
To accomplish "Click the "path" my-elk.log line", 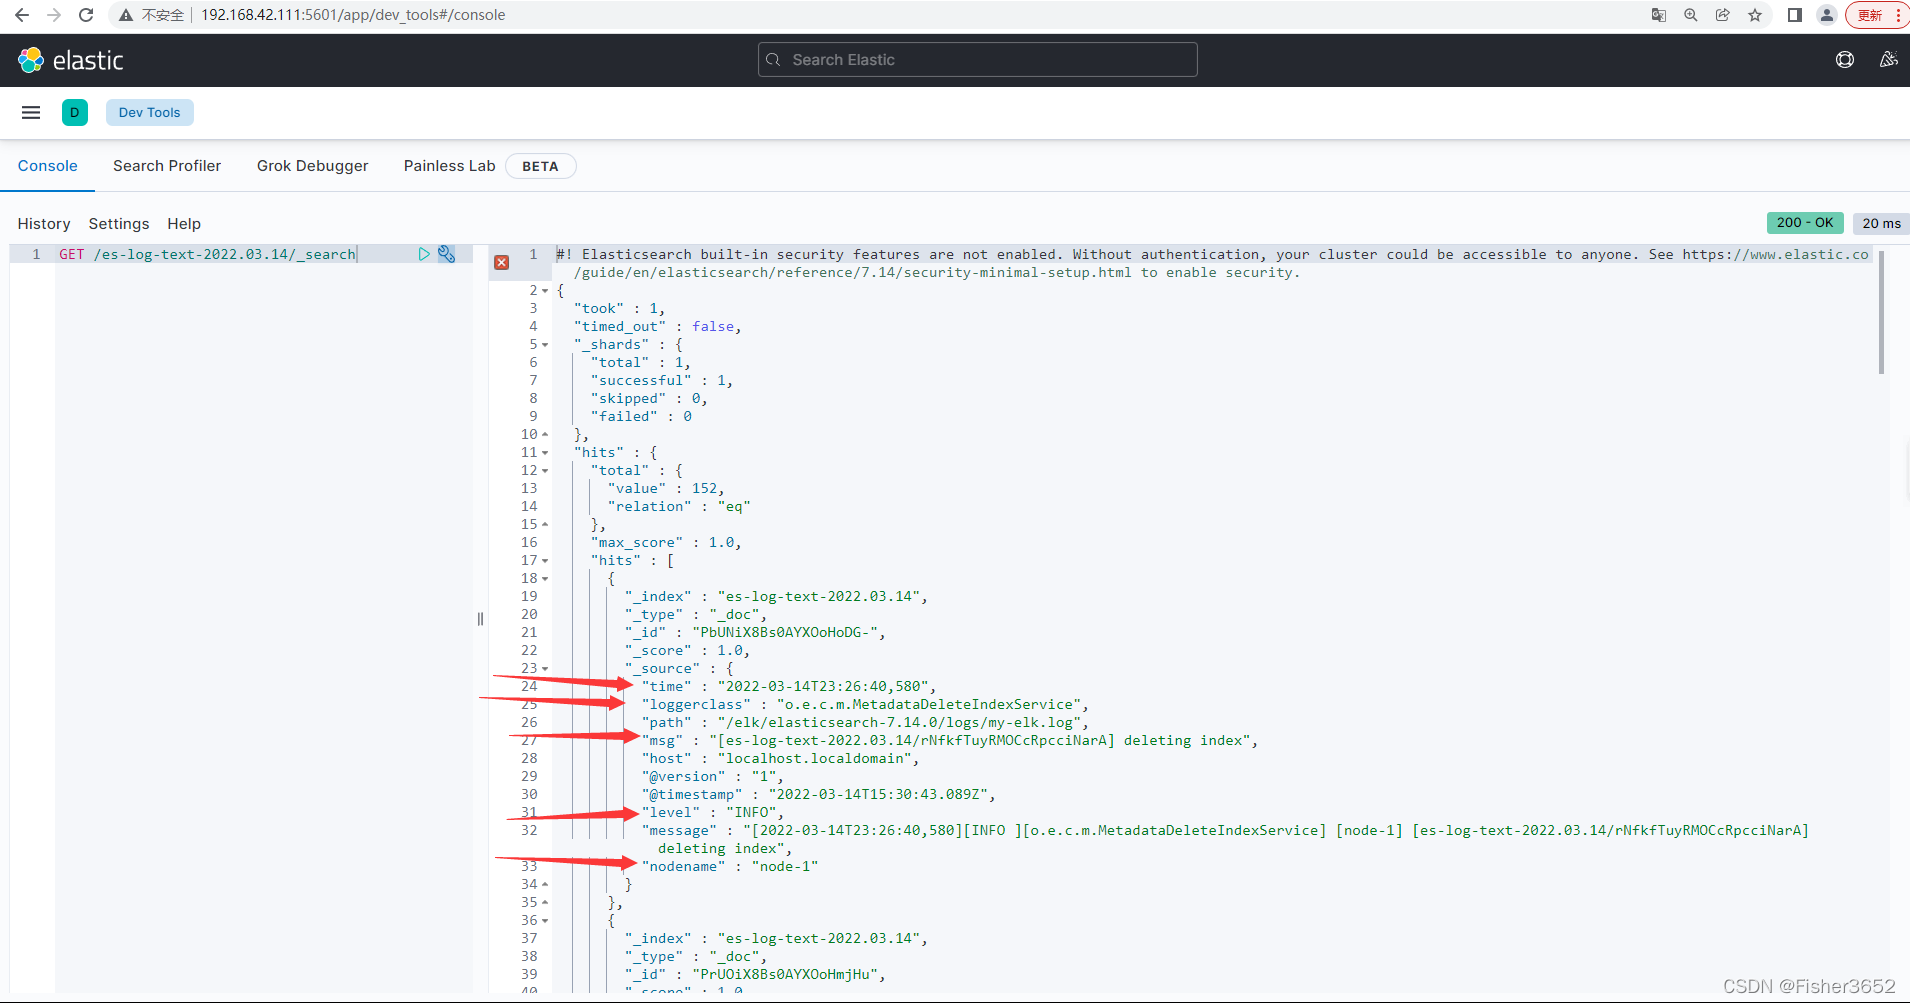I will (x=865, y=723).
